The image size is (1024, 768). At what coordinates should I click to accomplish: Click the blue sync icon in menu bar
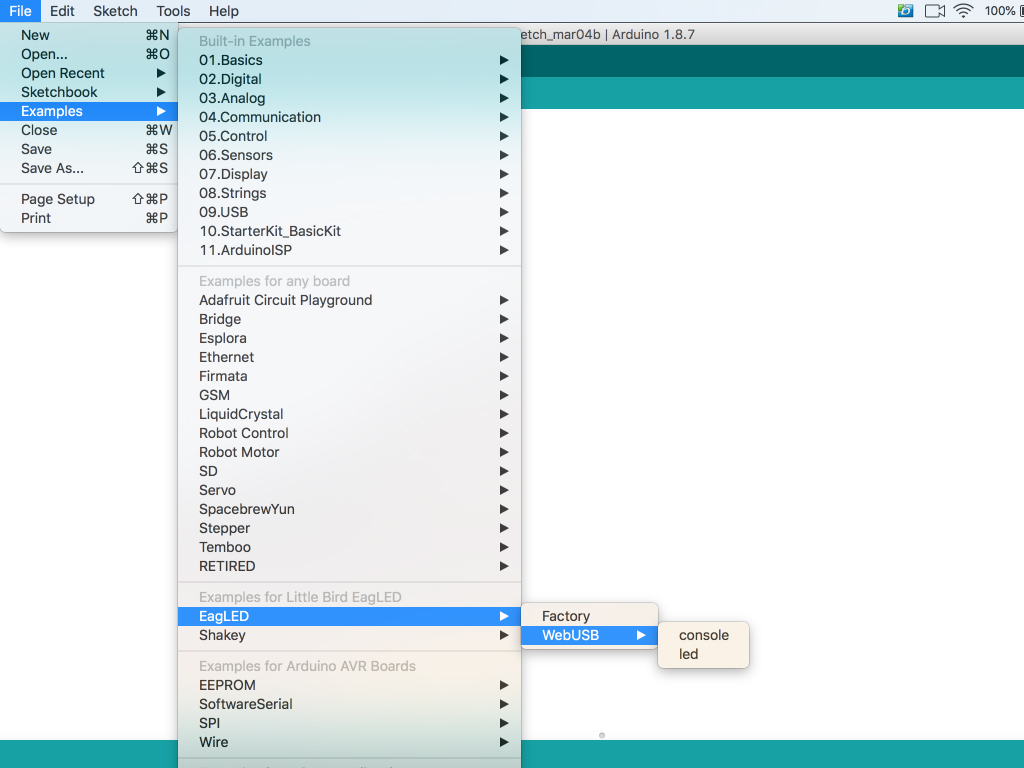(x=905, y=10)
